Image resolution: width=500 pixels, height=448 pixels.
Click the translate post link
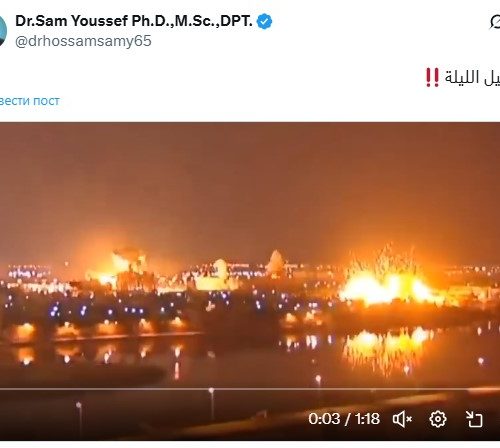coord(30,101)
